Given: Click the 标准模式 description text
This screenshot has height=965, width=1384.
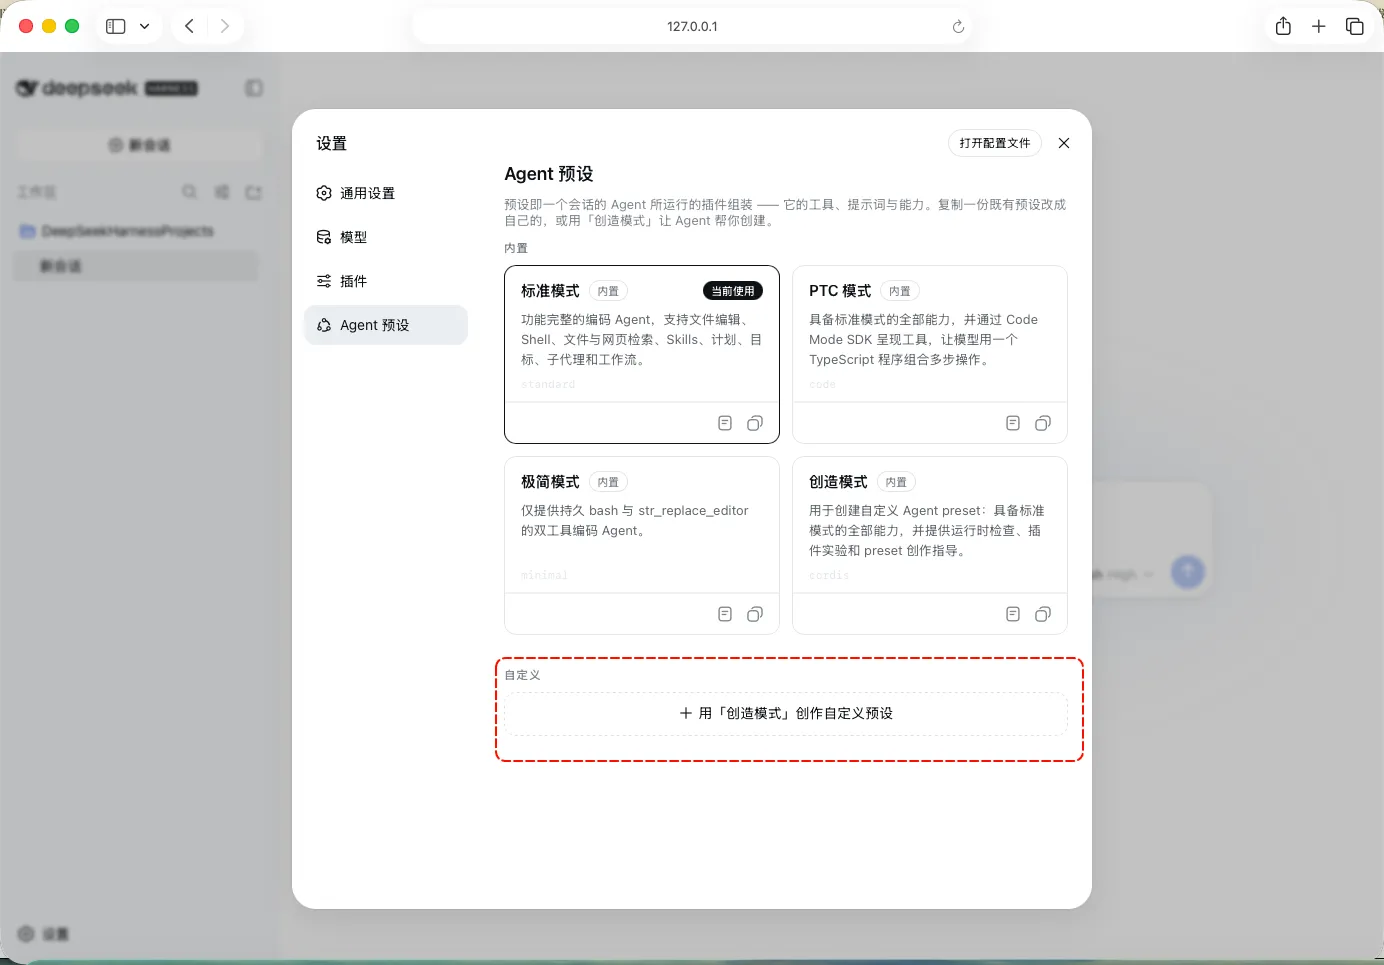Looking at the screenshot, I should [641, 340].
